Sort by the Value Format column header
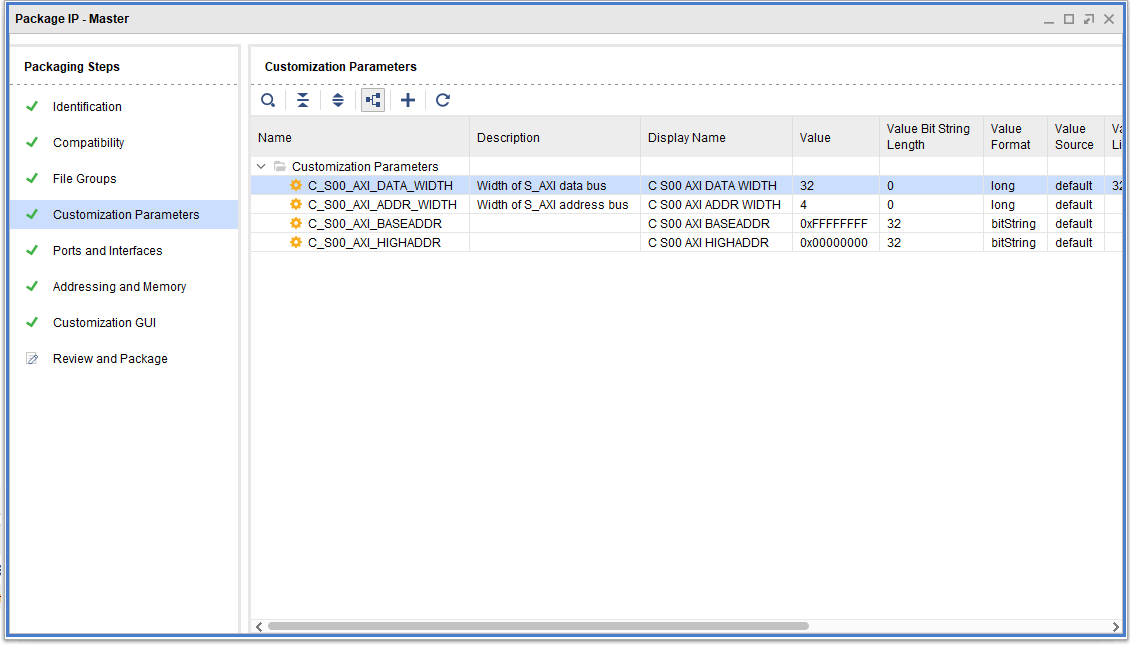 coord(1015,137)
